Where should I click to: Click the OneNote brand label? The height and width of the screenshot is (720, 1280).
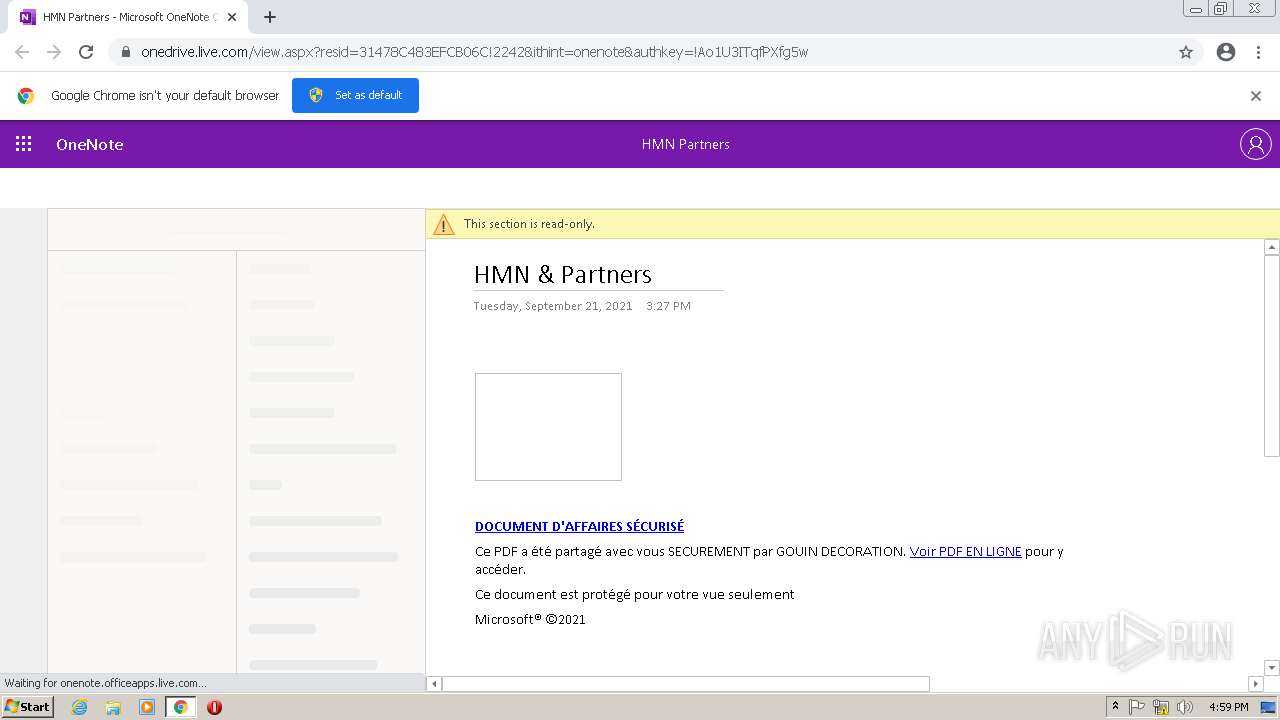(x=90, y=144)
